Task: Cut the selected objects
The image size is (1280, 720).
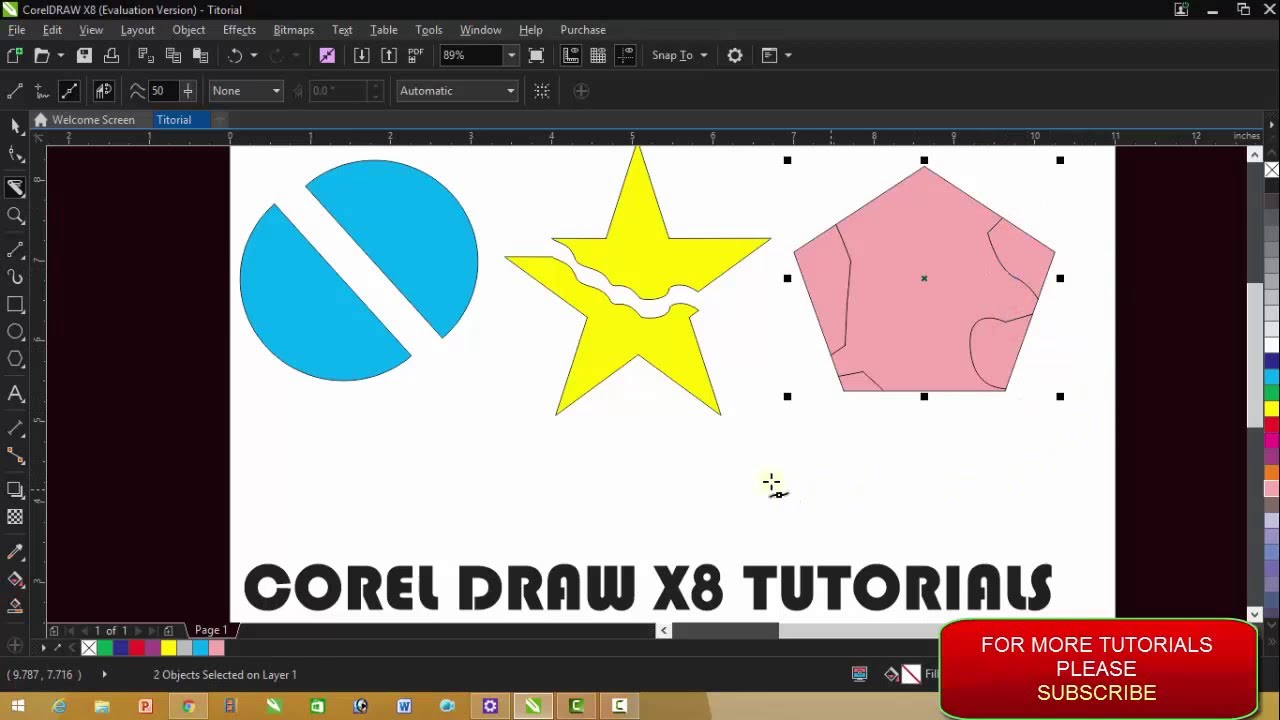Action: pos(145,55)
